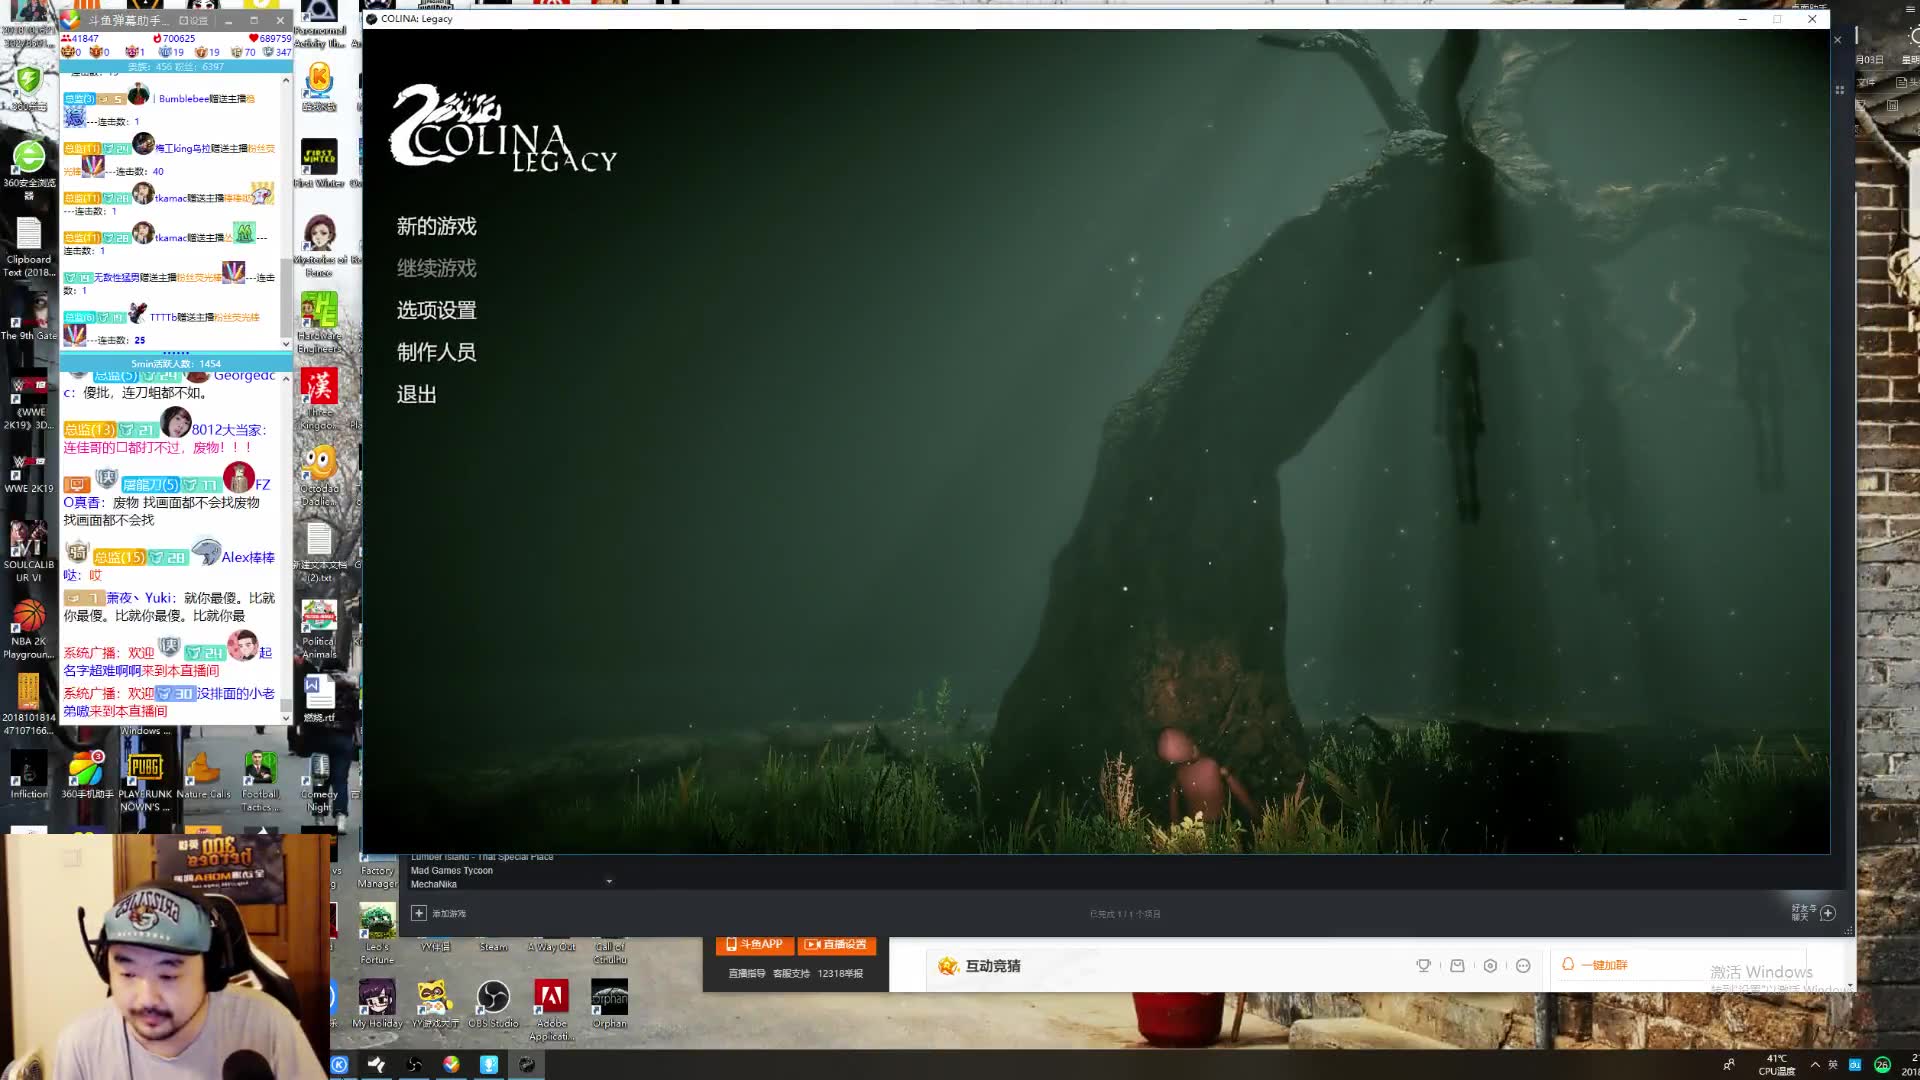1920x1080 pixels.
Task: Launch PLAYERUNKNOWN'S PUBG shortcut
Action: coord(145,780)
